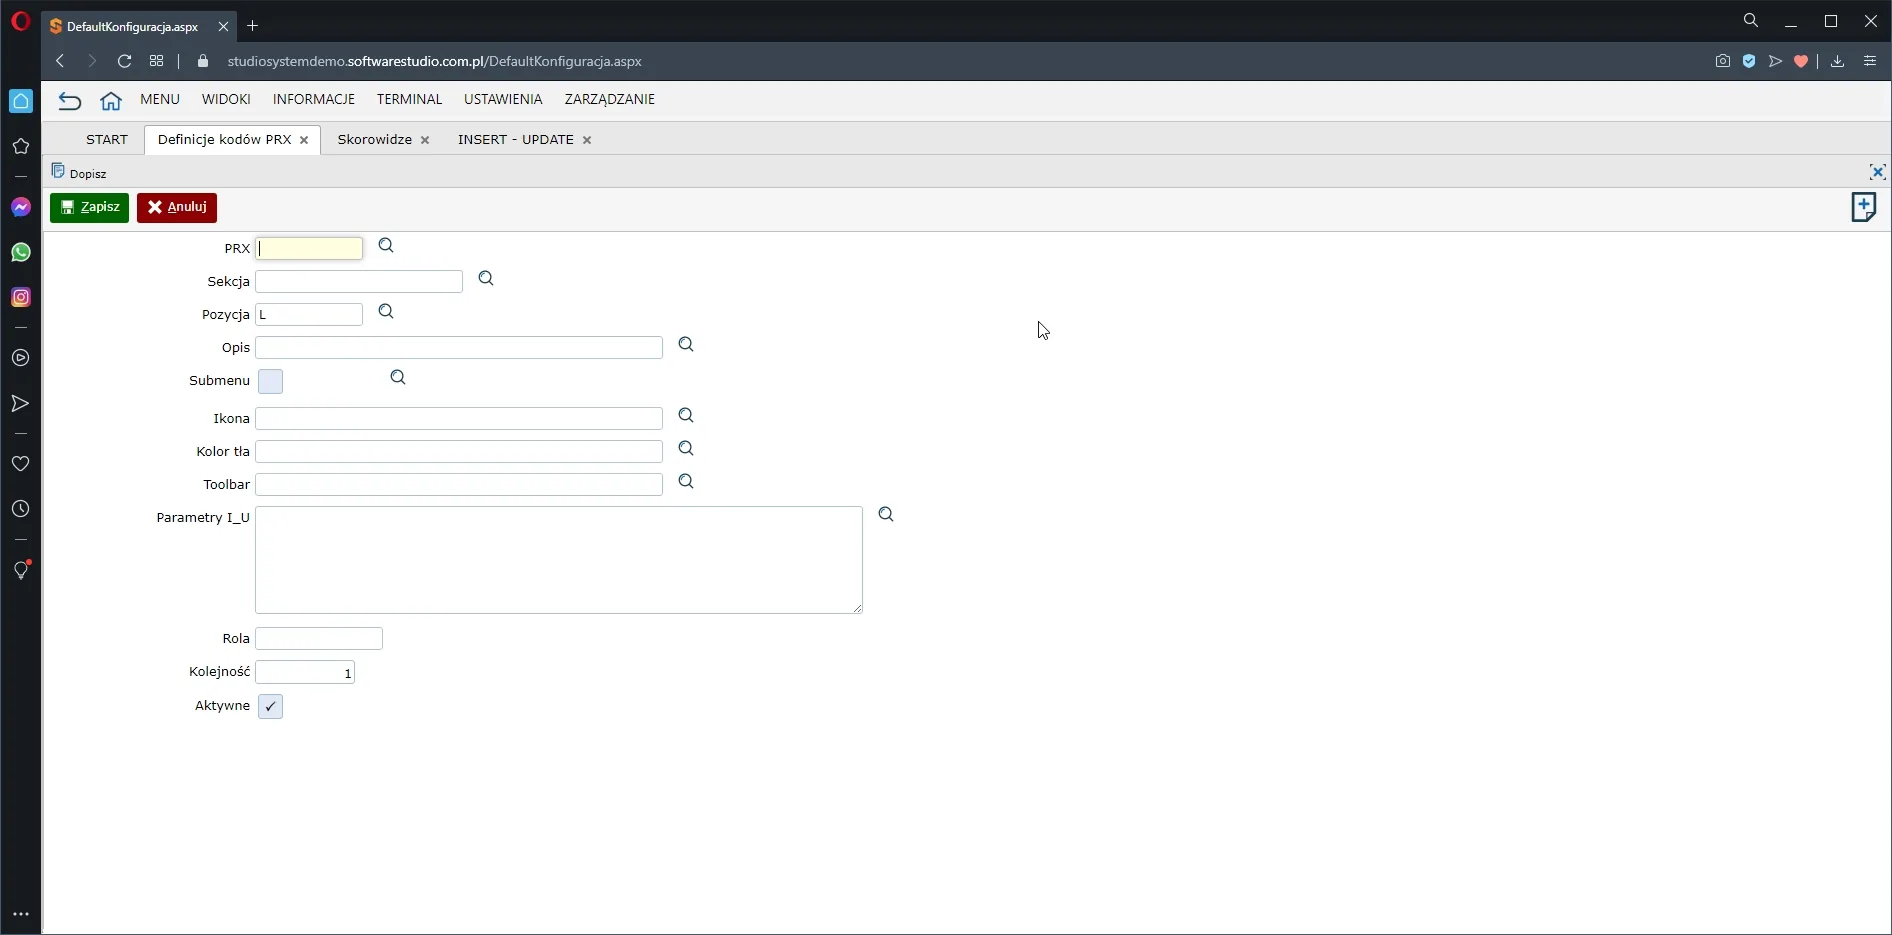Viewport: 1892px width, 935px height.
Task: Open WhatsApp in the Opera sidebar
Action: (21, 252)
